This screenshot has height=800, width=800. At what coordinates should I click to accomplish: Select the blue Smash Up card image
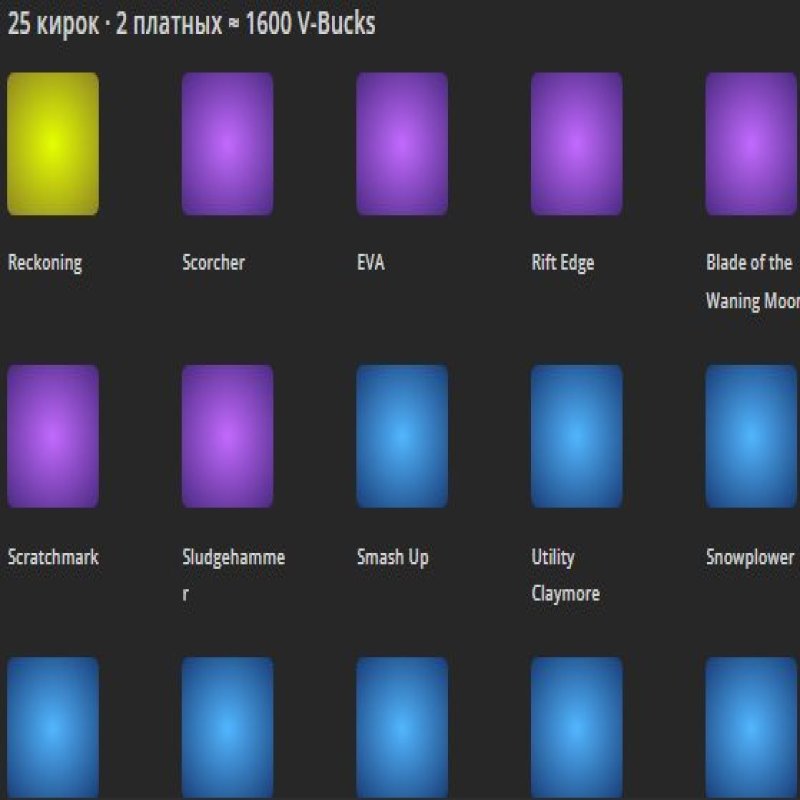tap(402, 436)
